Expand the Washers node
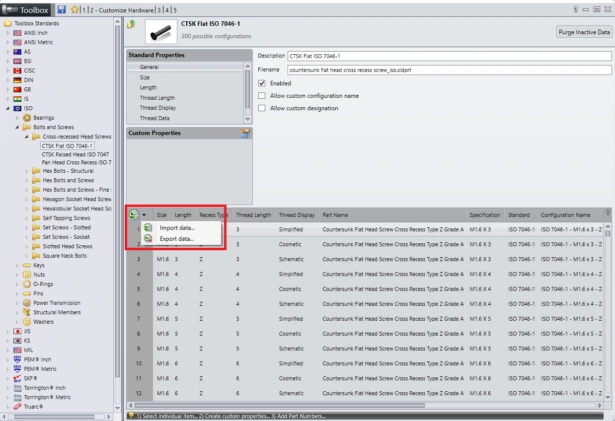 tap(17, 322)
